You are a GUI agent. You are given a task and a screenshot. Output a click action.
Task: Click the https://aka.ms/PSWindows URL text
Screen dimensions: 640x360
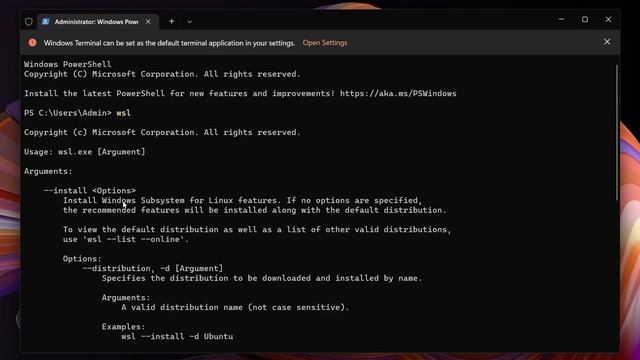(398, 93)
